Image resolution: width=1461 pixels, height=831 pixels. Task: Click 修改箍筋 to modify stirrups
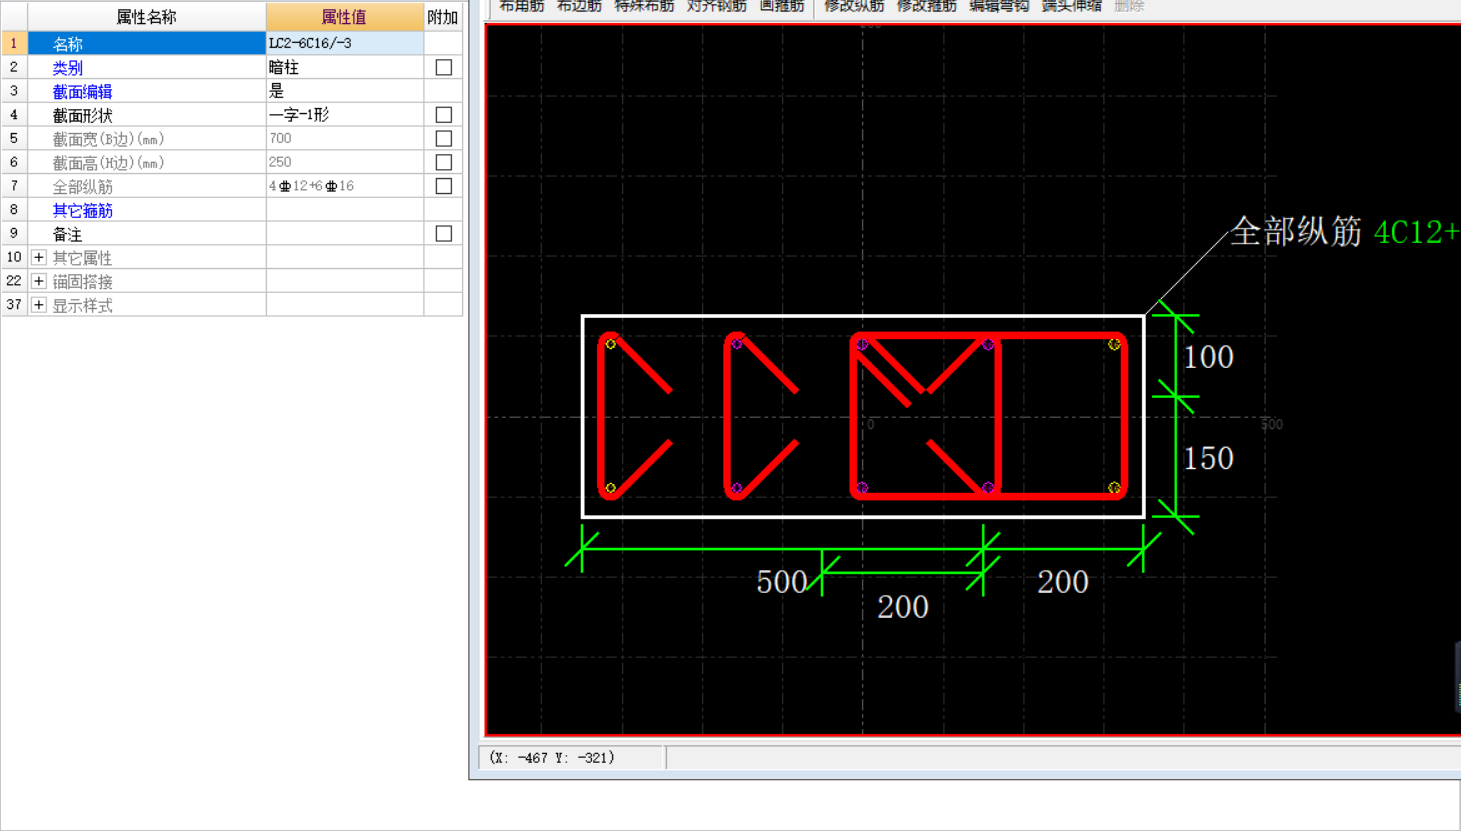pos(927,6)
